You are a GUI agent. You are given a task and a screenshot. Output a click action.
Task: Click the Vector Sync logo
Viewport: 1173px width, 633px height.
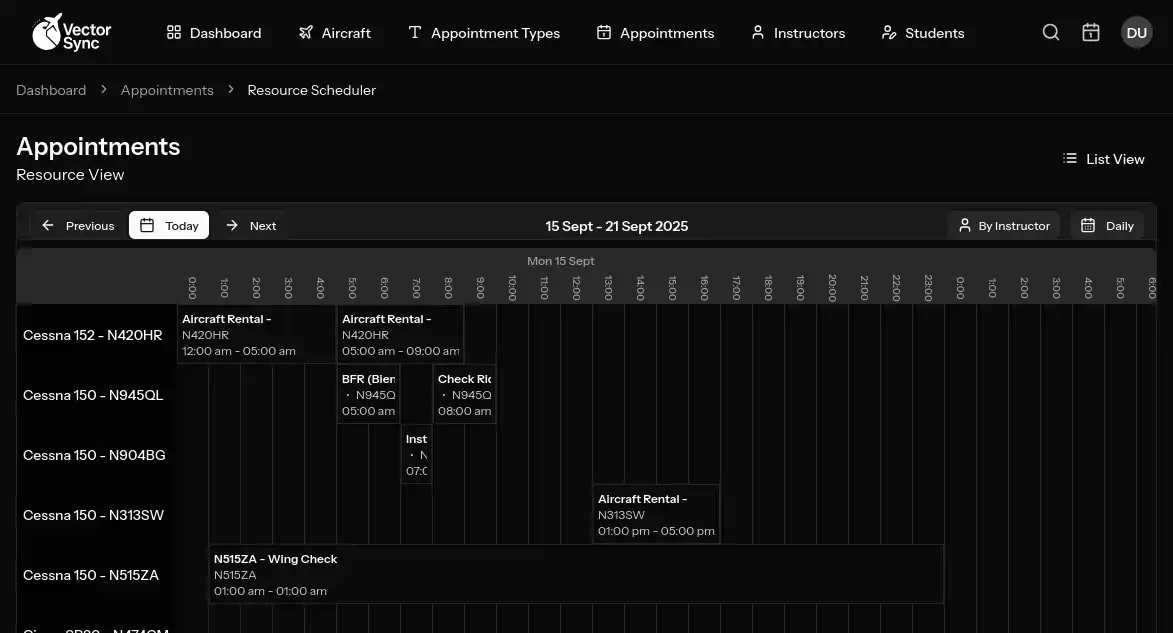pos(71,32)
